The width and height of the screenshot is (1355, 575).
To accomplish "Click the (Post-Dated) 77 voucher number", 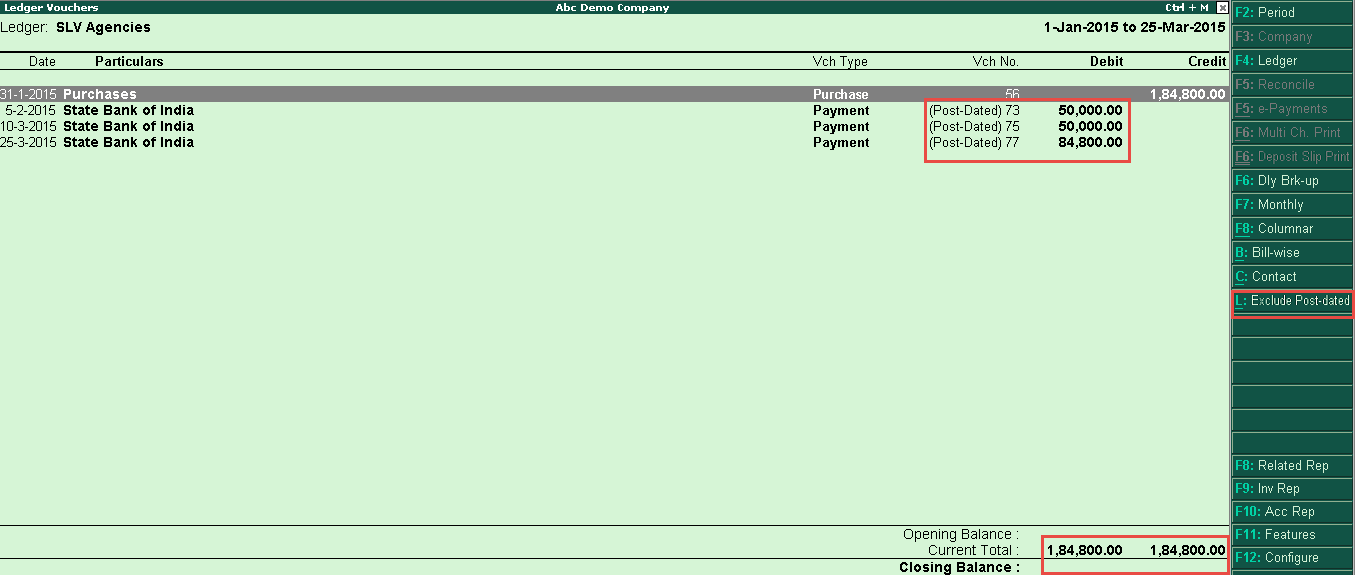I will pyautogui.click(x=974, y=142).
